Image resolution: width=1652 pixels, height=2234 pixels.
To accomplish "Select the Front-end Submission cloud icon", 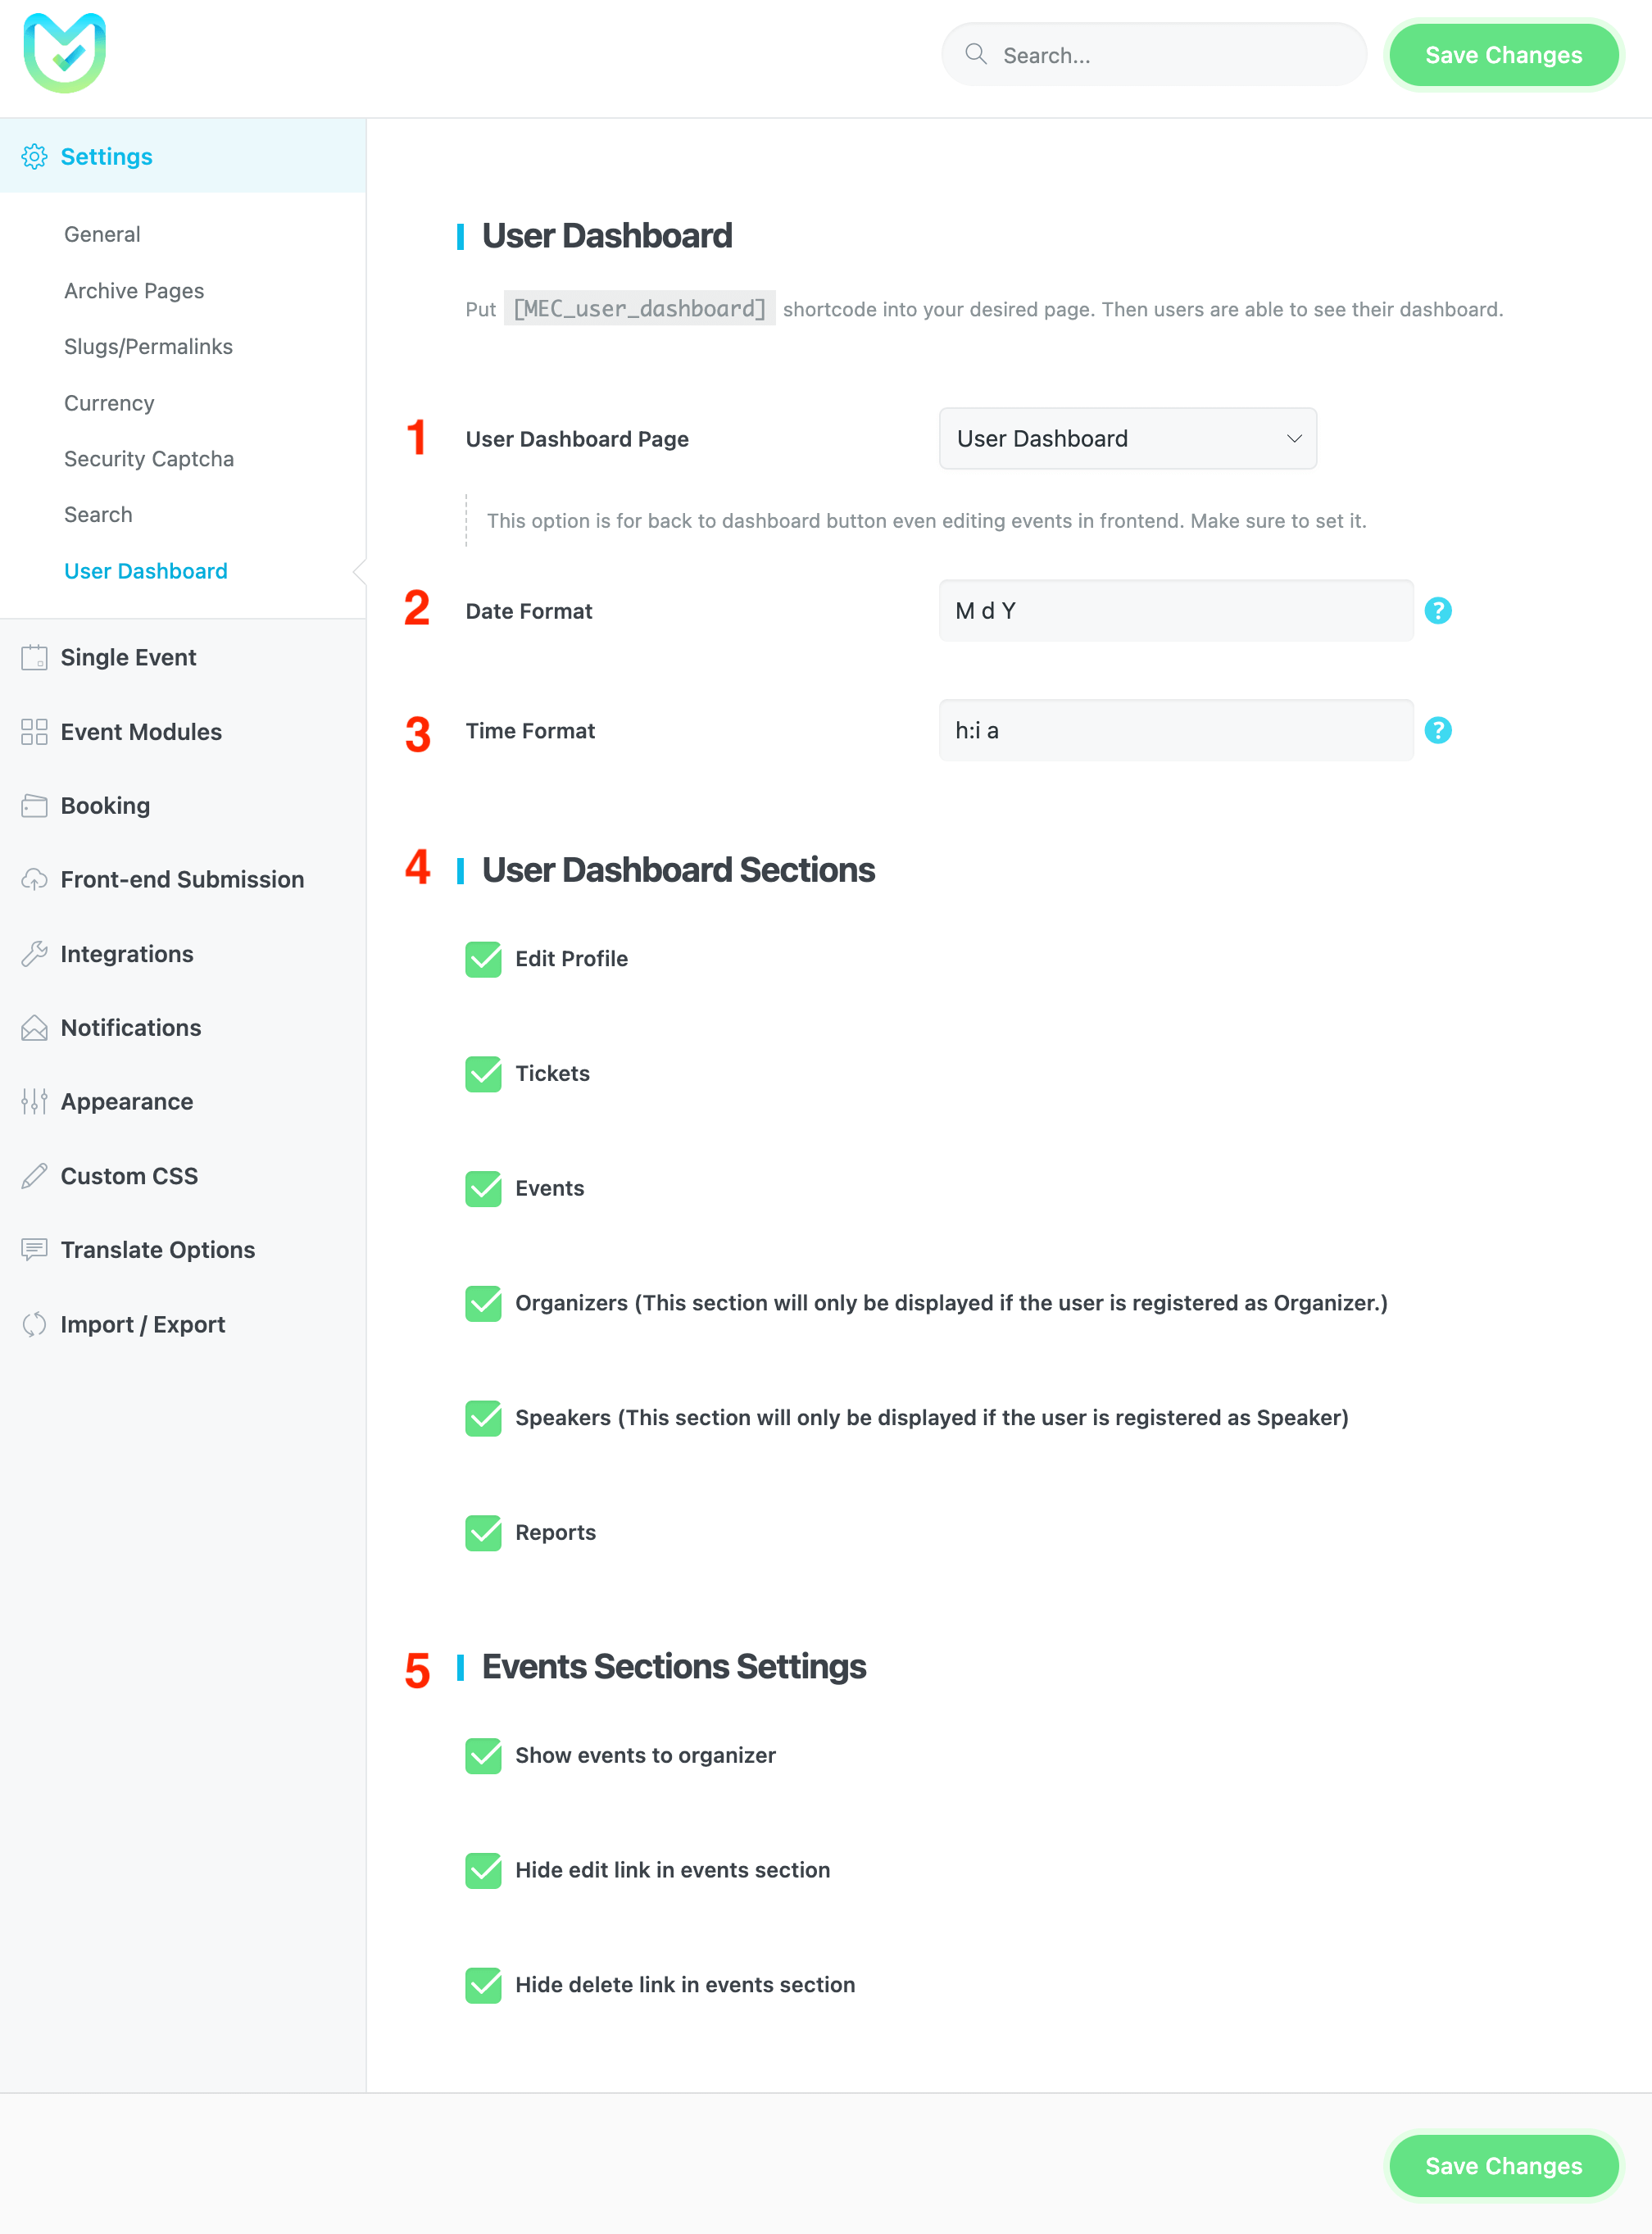I will tap(34, 879).
